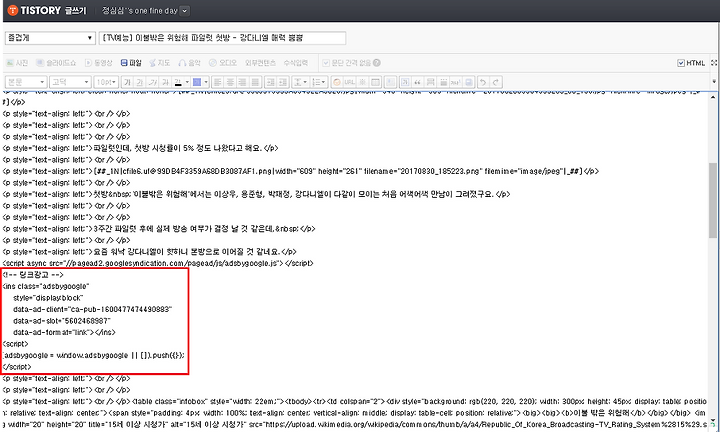Toggle fullscreen editor icon
The width and height of the screenshot is (720, 432).
point(714,63)
